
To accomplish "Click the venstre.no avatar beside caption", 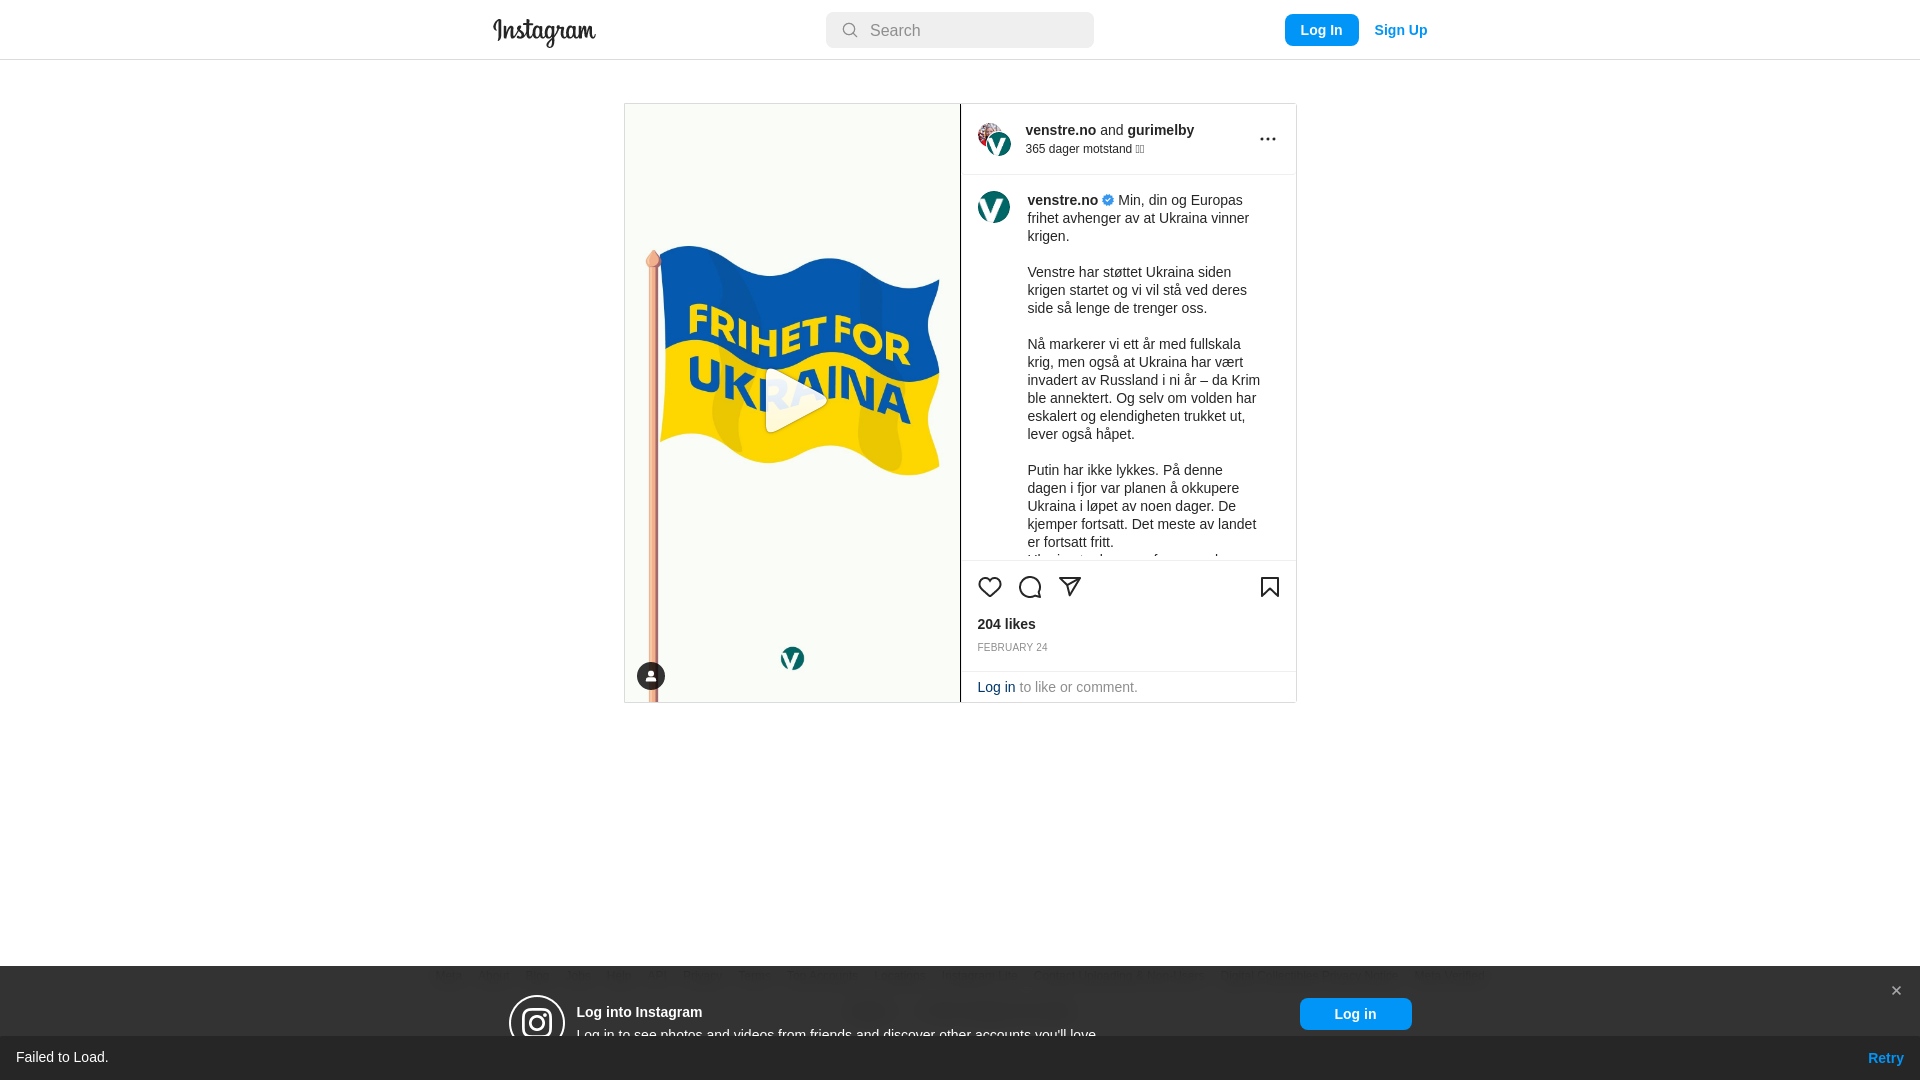I will 994,207.
